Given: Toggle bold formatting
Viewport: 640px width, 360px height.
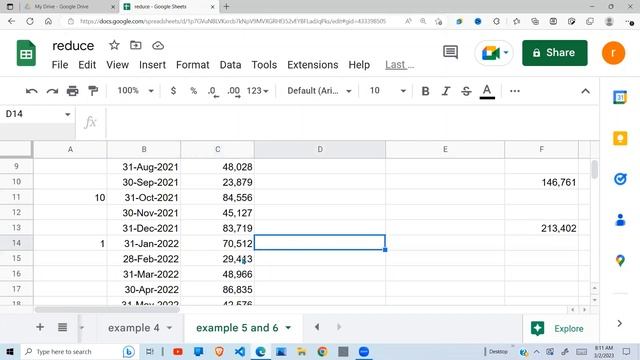Looking at the screenshot, I should point(425,91).
